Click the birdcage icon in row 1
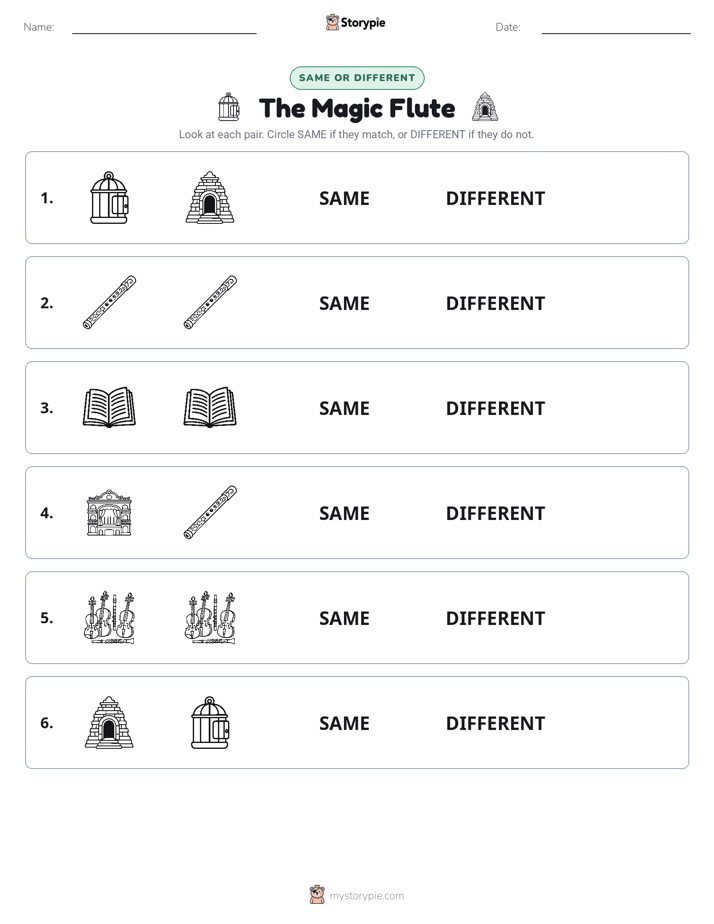Viewport: 714px width, 924px height. click(109, 197)
